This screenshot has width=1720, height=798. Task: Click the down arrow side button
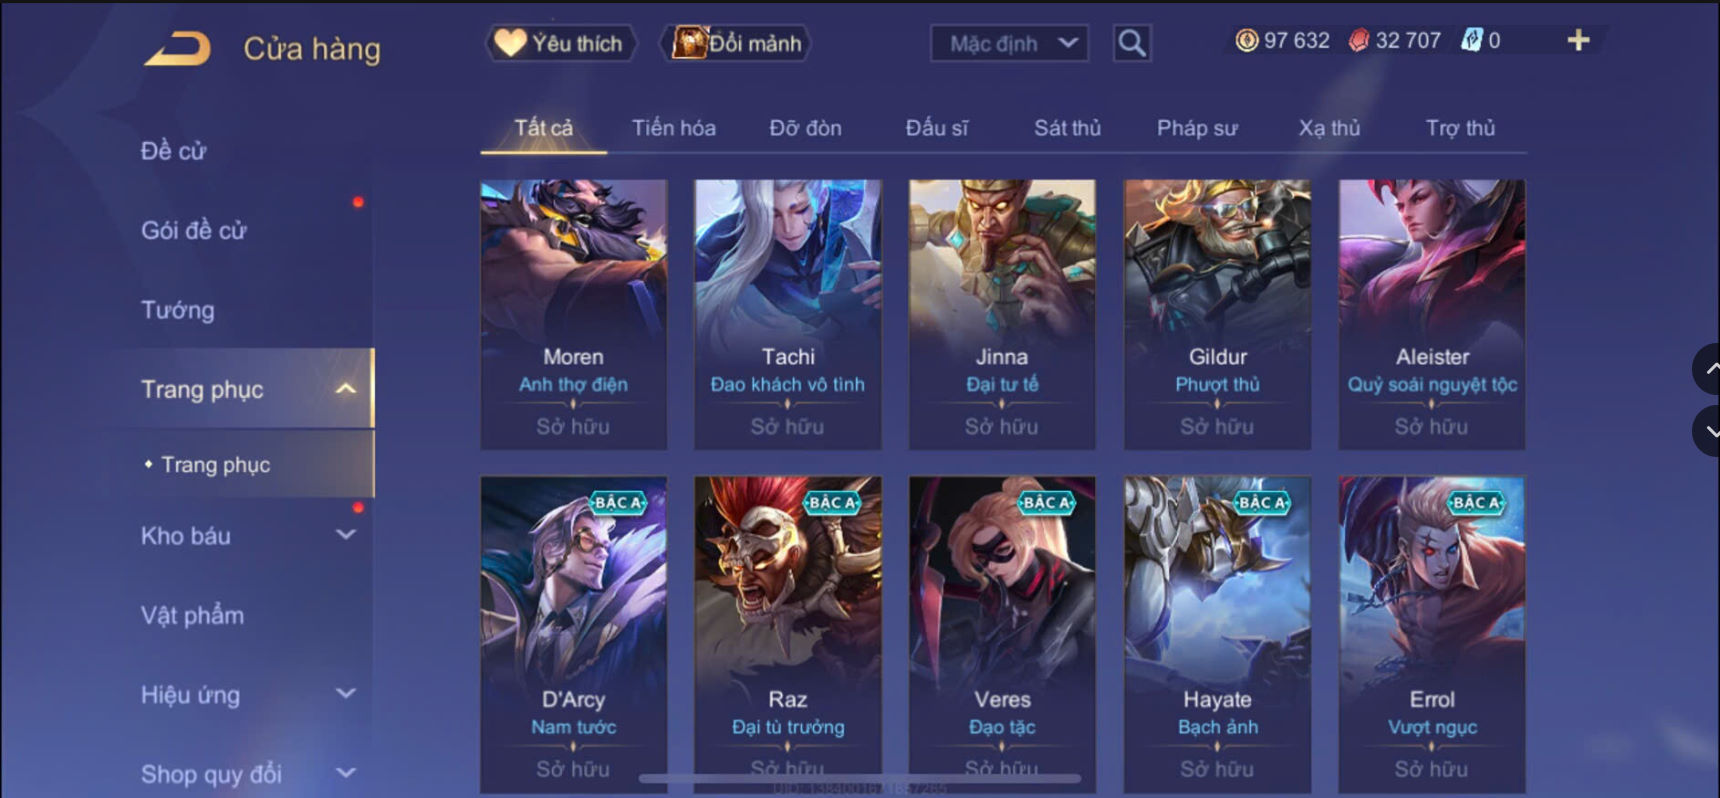click(1708, 431)
